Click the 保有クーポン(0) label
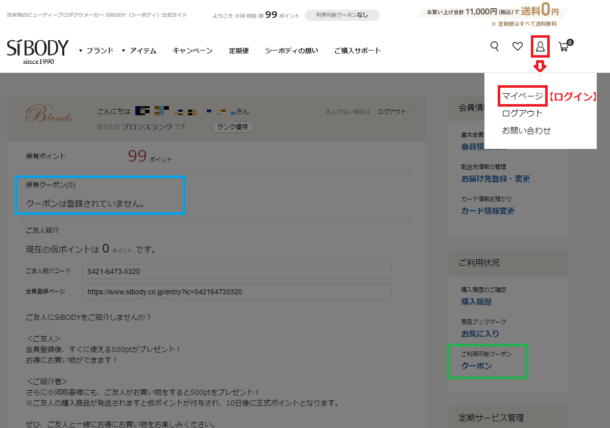This screenshot has width=610, height=428. (x=51, y=185)
